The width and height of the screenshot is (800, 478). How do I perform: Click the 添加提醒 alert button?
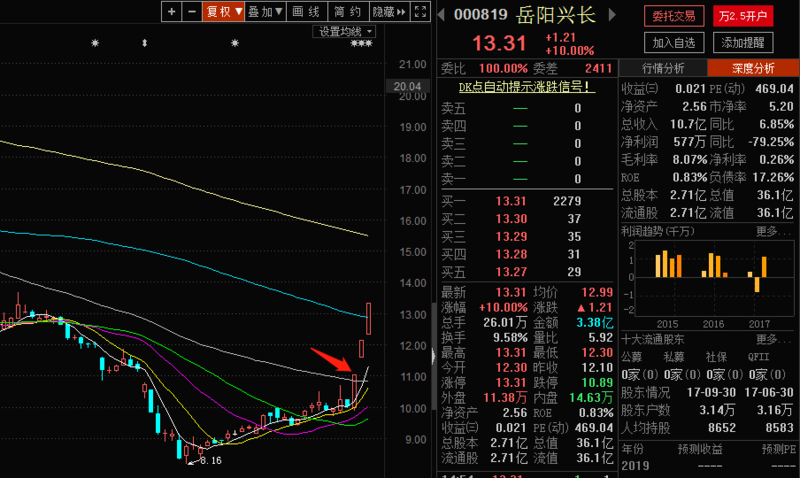pos(743,43)
